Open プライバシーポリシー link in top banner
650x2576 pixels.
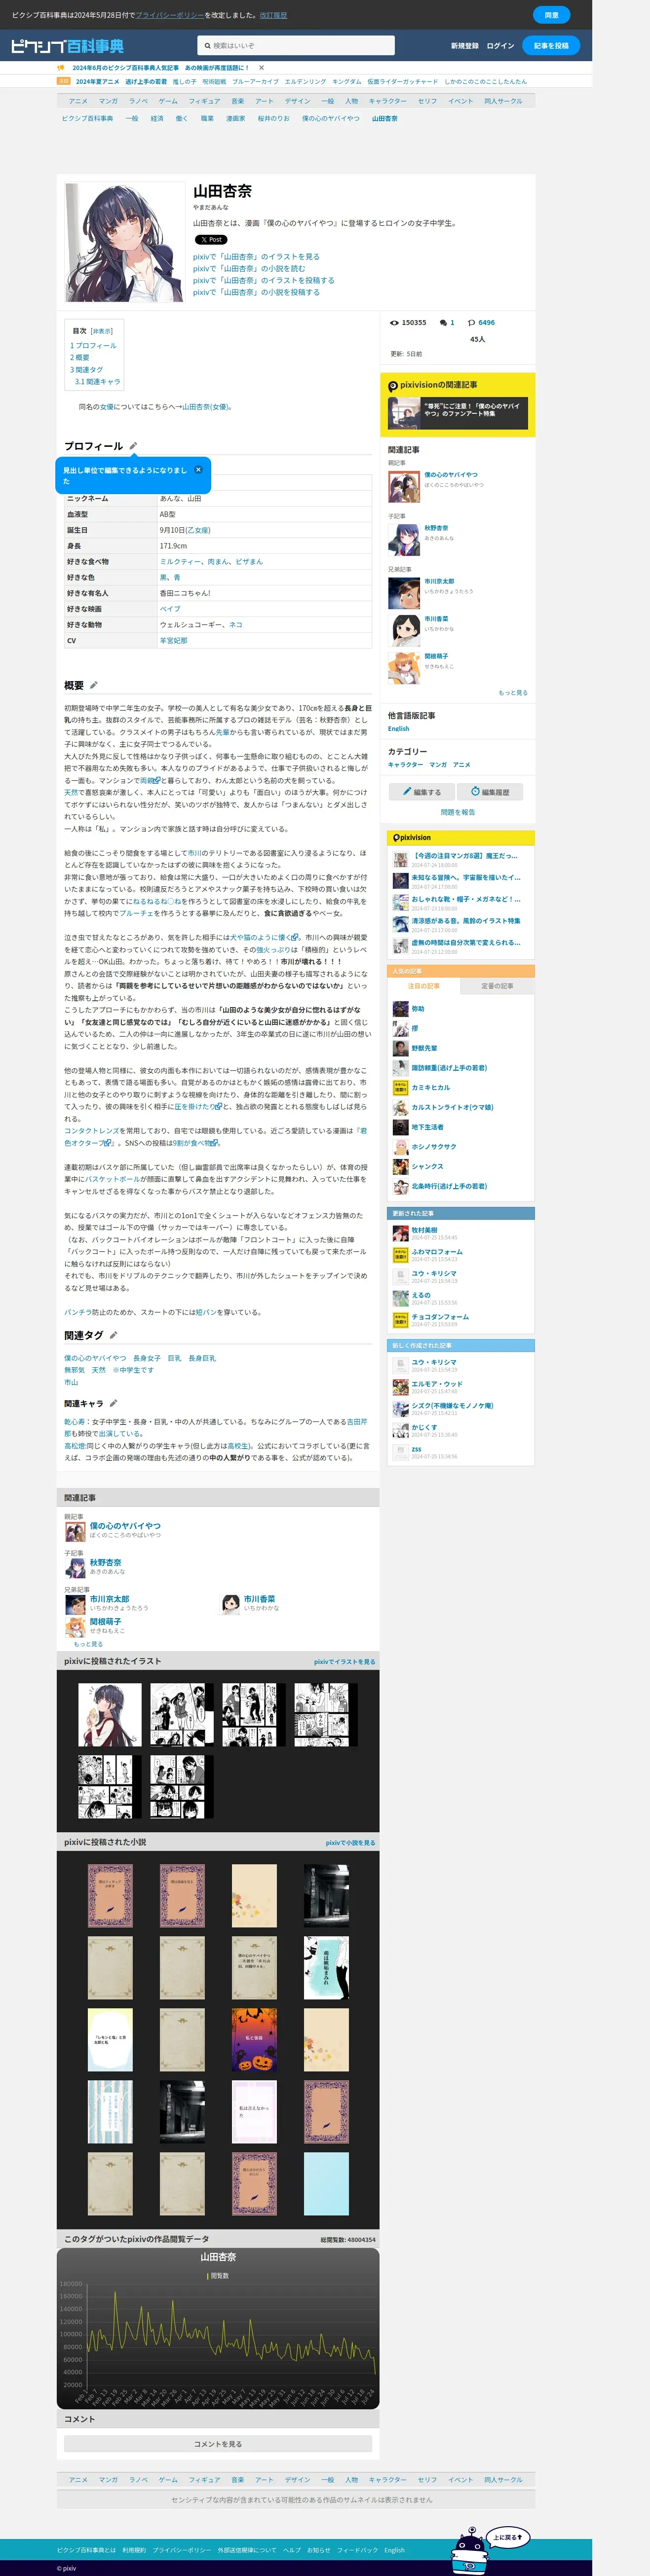[x=169, y=15]
